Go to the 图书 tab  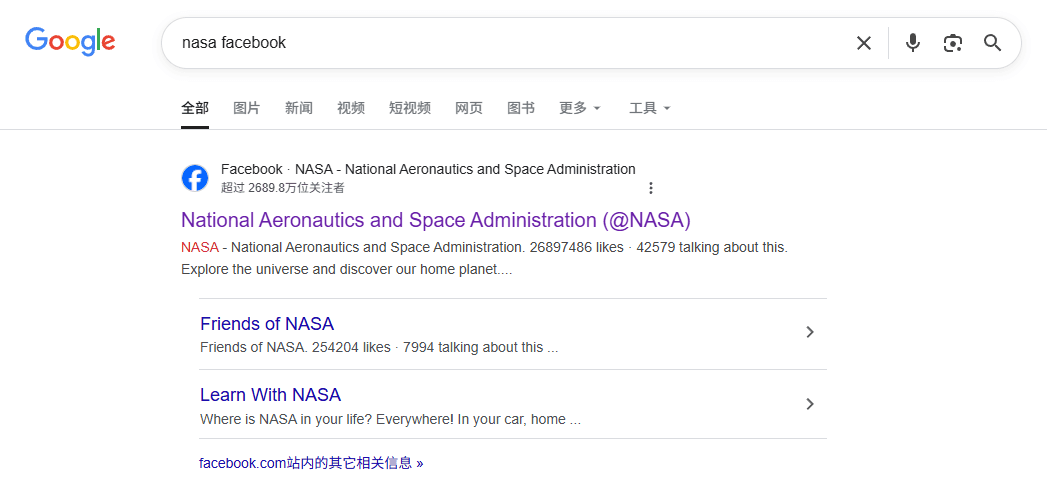520,108
